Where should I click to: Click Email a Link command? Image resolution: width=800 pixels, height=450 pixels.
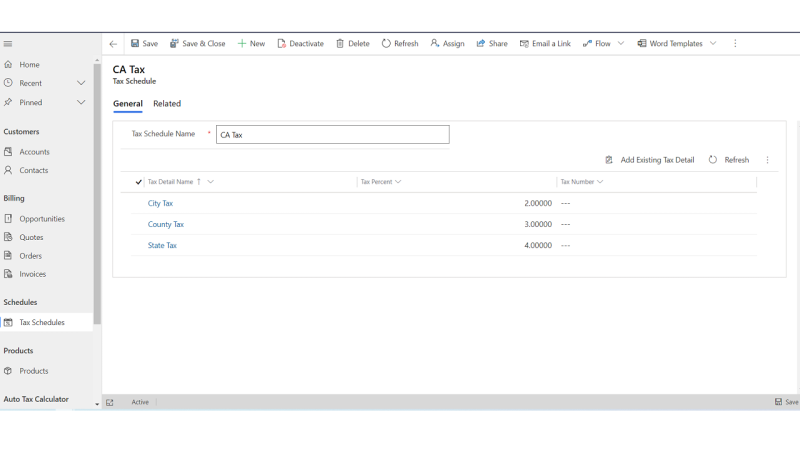click(x=545, y=44)
